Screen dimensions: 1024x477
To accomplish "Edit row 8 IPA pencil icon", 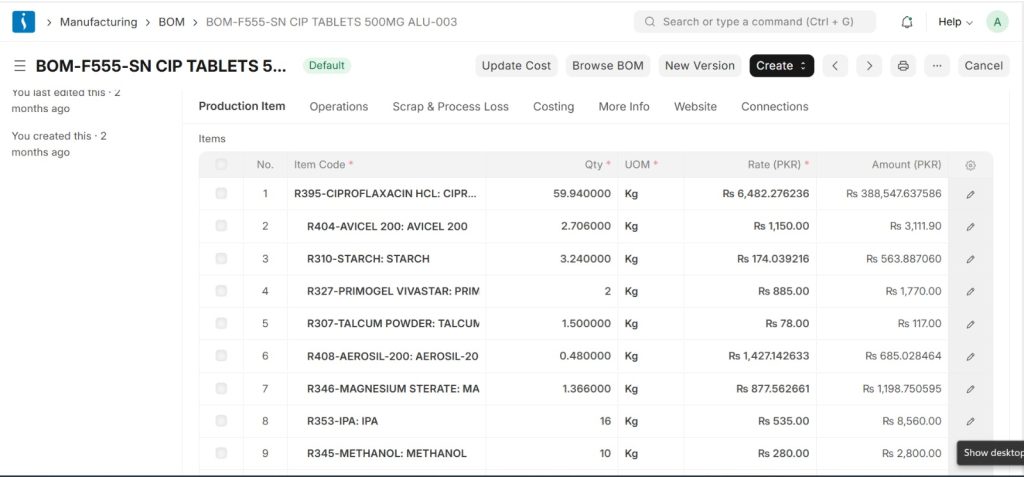I will [970, 421].
